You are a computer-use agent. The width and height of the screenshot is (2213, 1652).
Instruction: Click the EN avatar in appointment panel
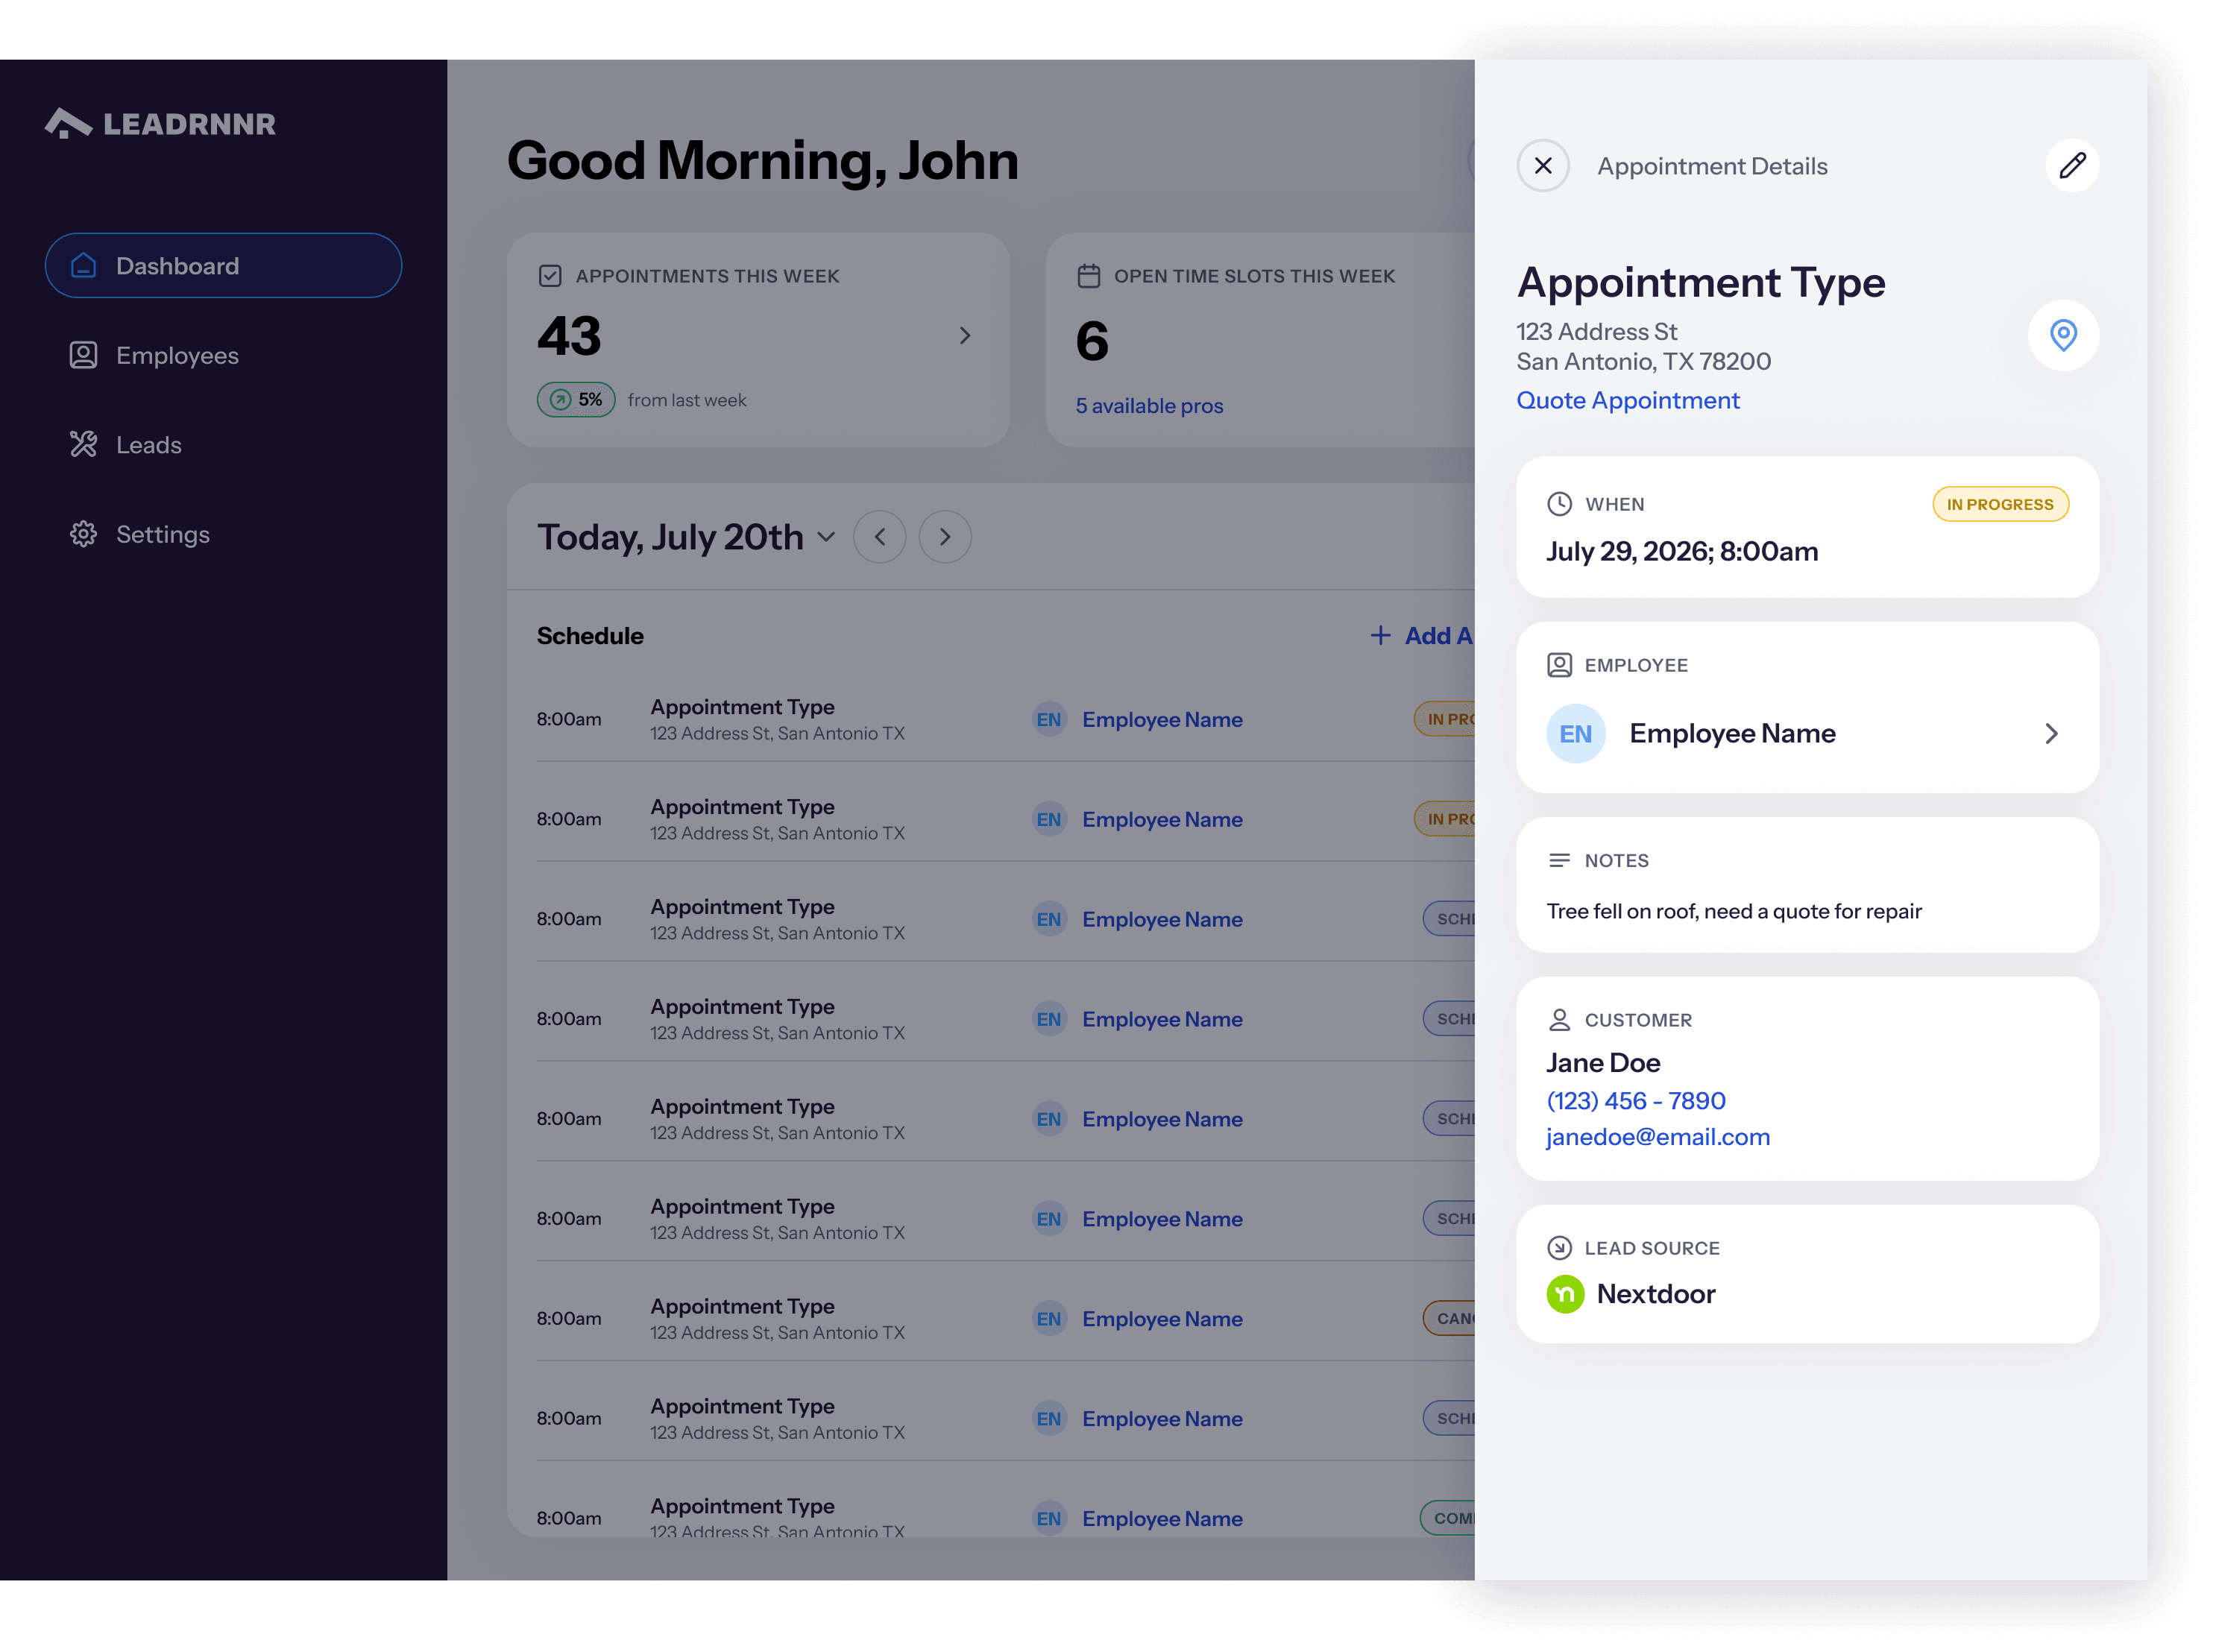1575,734
